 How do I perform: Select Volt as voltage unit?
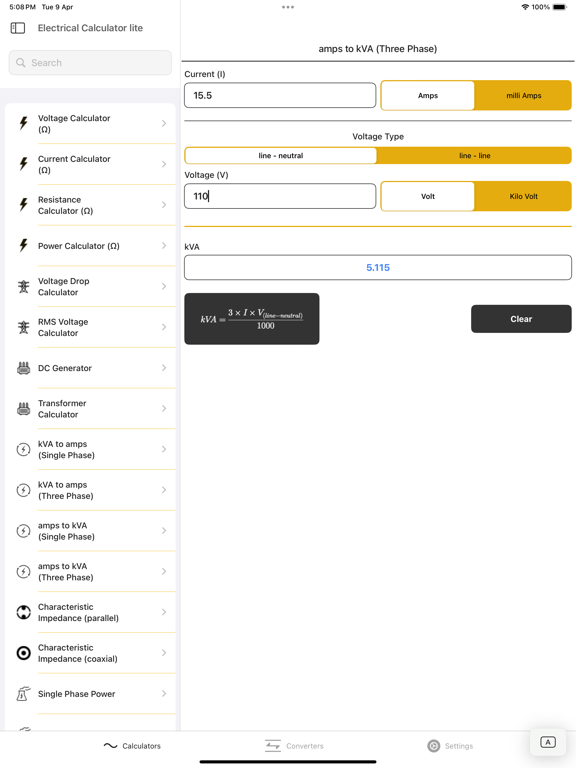428,196
